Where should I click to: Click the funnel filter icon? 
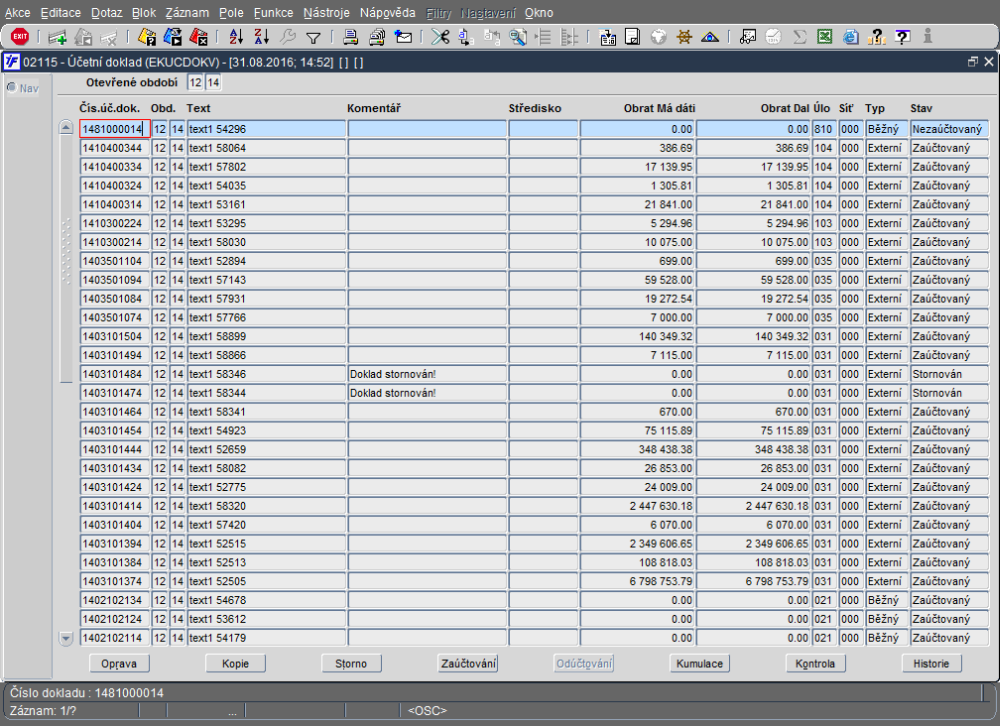click(313, 38)
